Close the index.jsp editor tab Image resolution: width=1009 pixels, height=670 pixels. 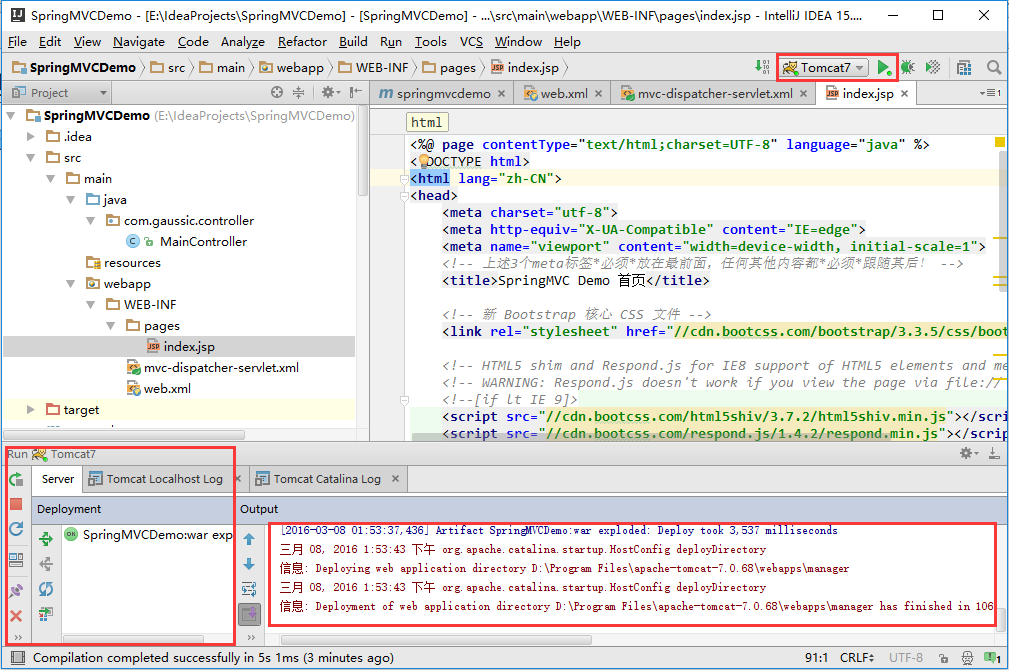(x=905, y=93)
